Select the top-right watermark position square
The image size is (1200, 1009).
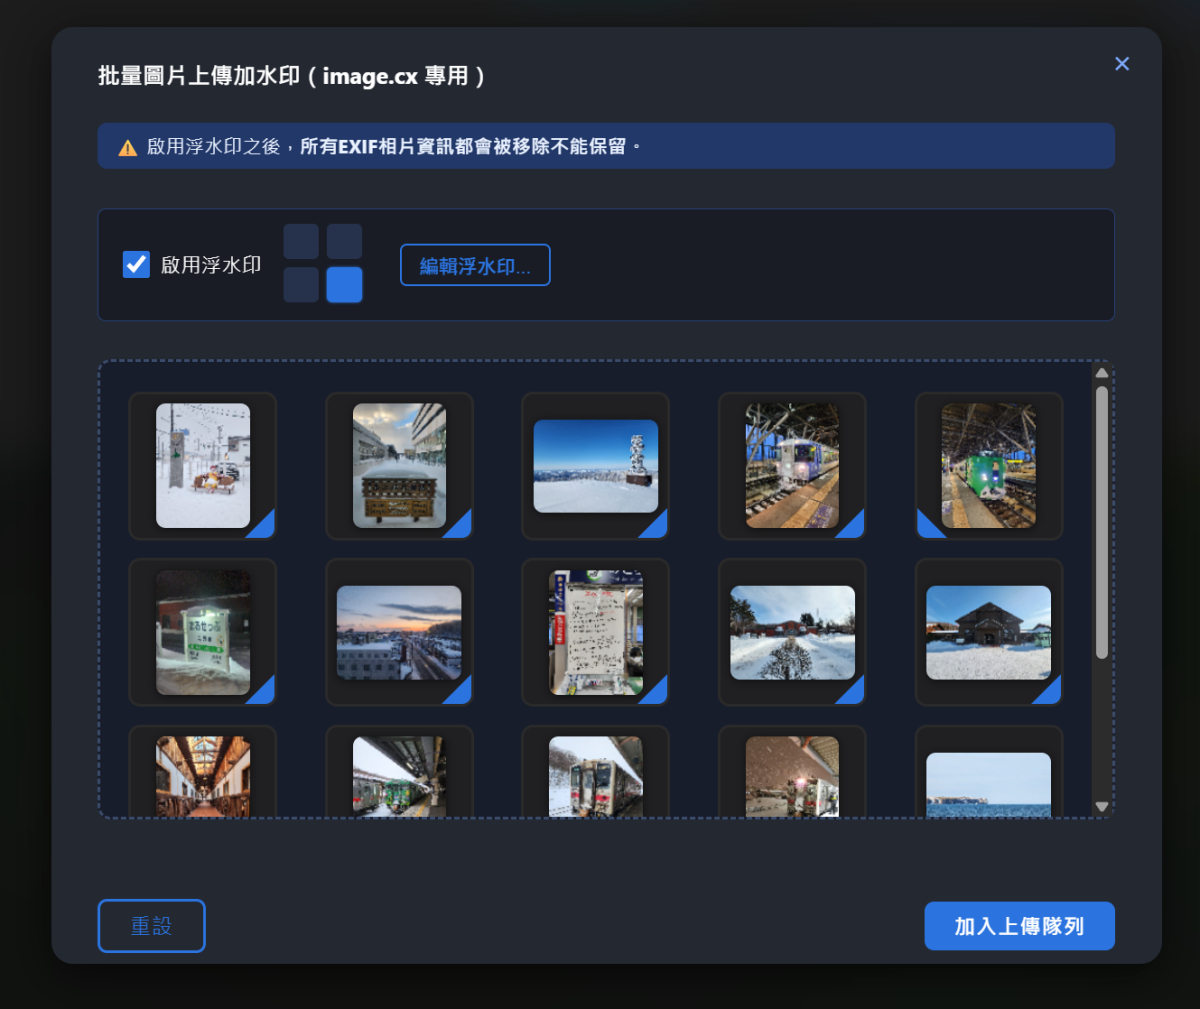click(x=344, y=241)
